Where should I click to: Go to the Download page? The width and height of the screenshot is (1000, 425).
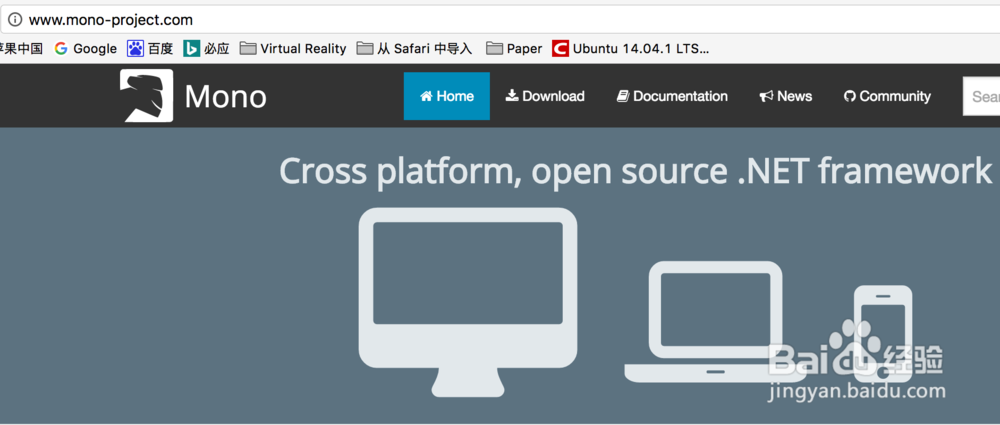pos(545,96)
